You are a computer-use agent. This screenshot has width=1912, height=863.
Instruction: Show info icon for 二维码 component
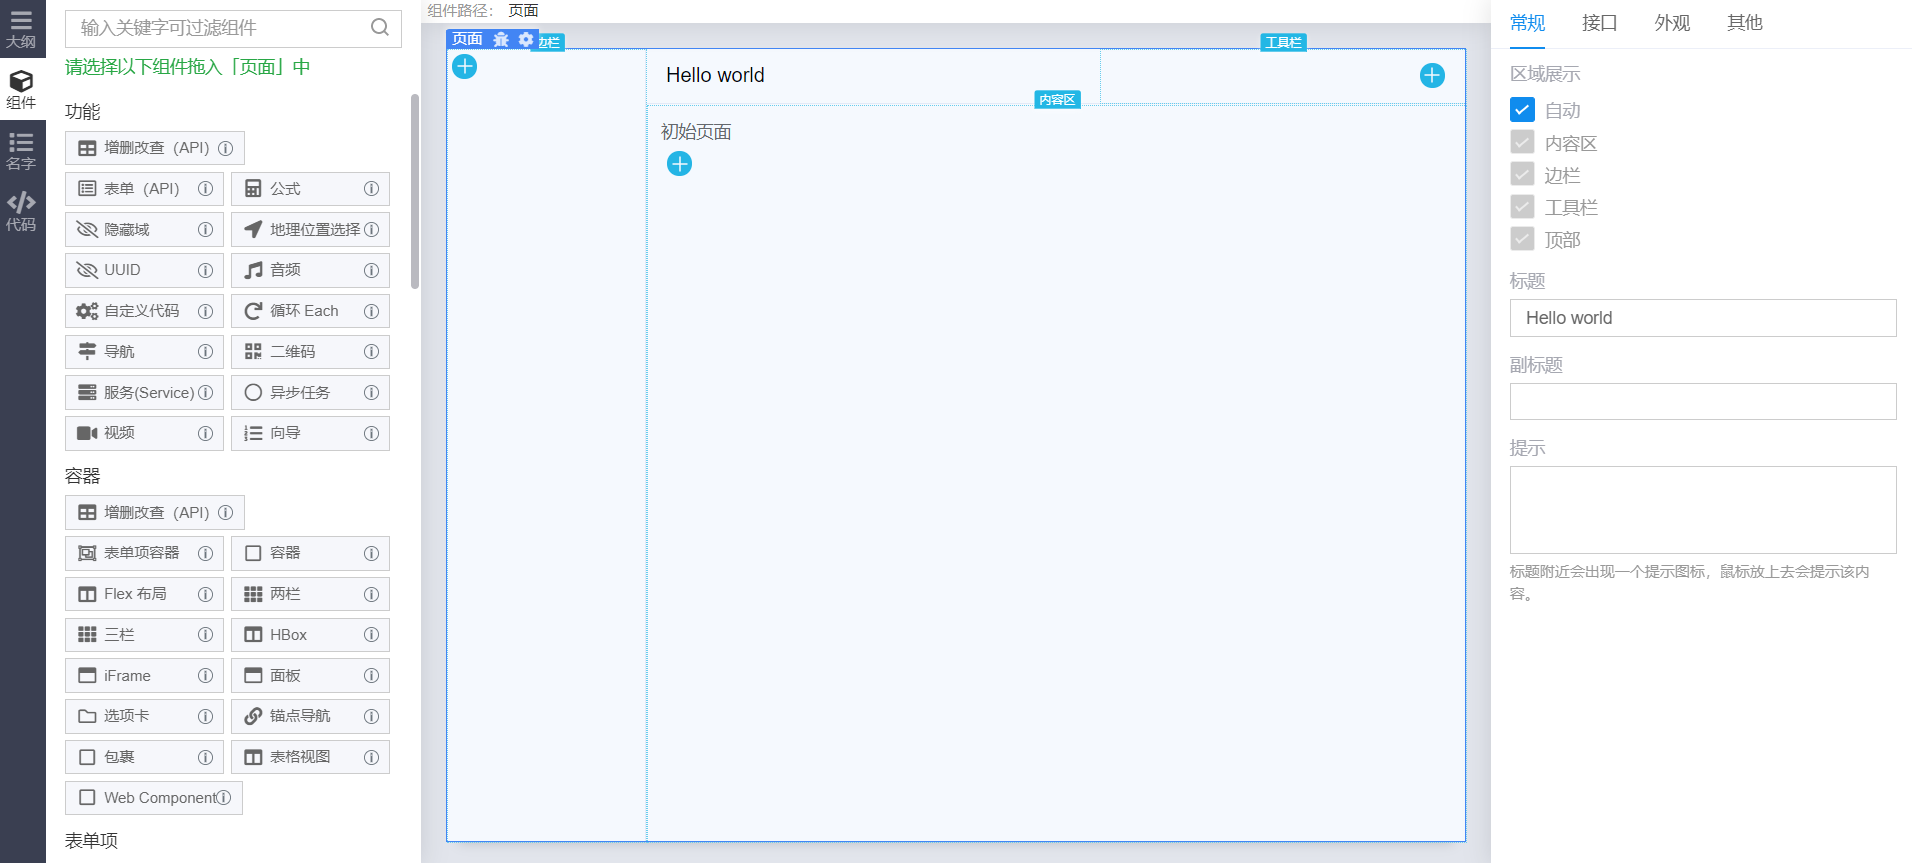[371, 351]
